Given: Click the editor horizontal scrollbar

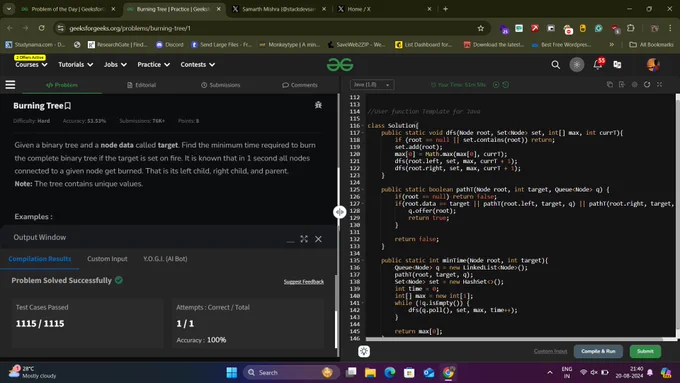Looking at the screenshot, I should pos(514,339).
